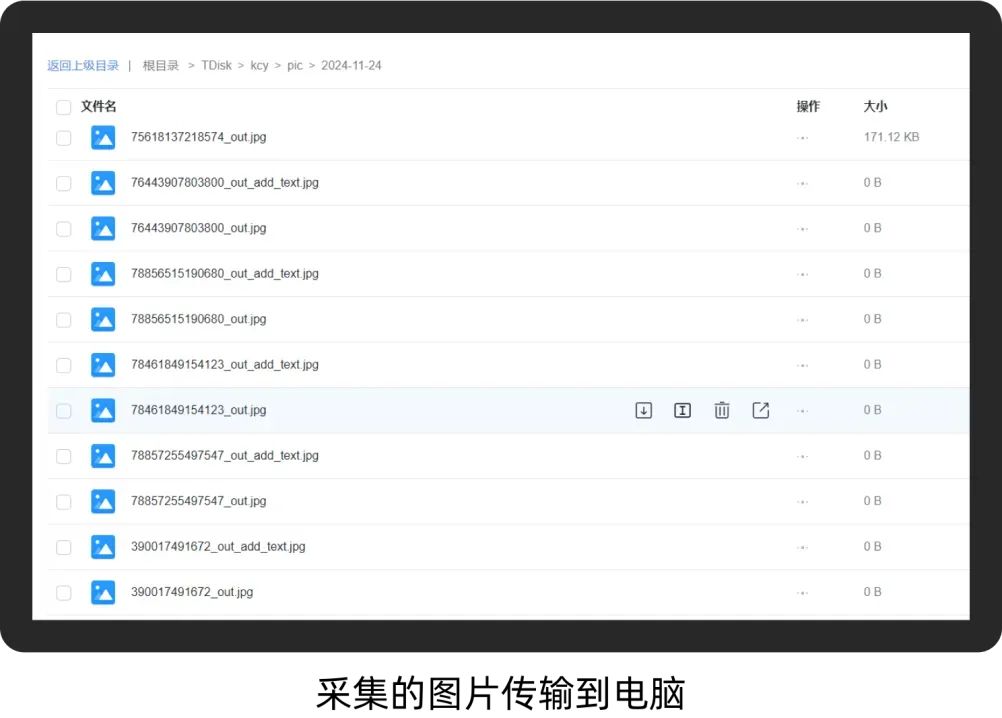This screenshot has height=718, width=1002.
Task: Open file 78856515190680_out.jpg by name
Action: pos(198,319)
